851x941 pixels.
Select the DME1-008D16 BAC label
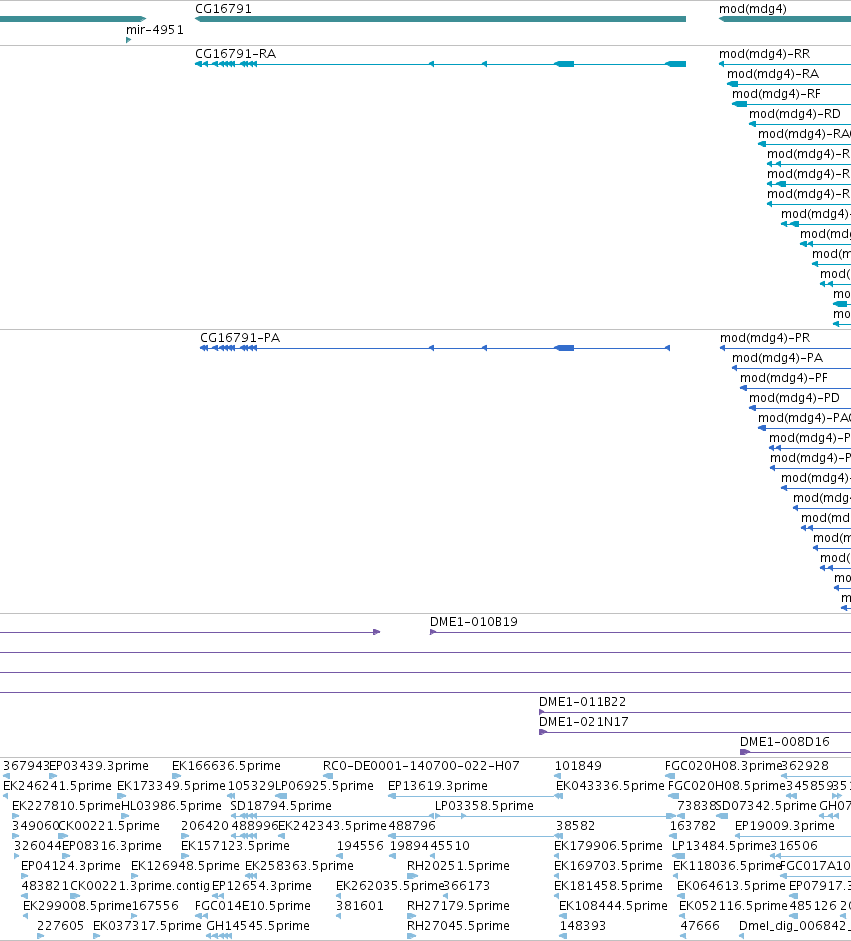785,742
